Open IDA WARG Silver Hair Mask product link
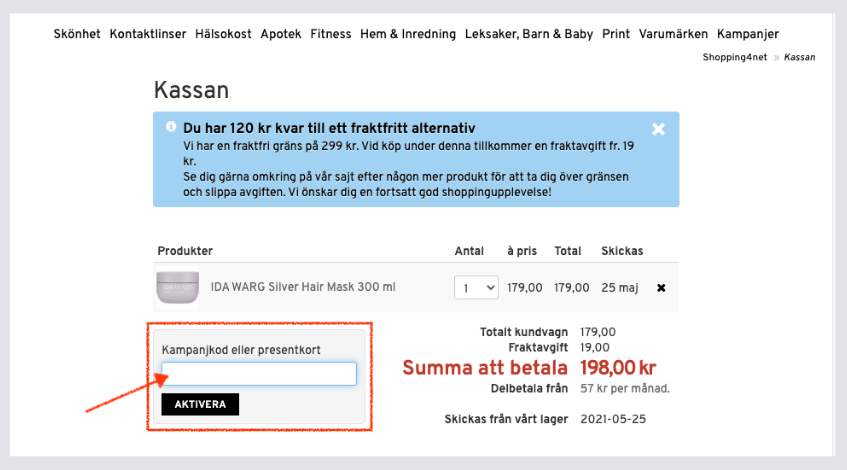The image size is (847, 470). (303, 288)
